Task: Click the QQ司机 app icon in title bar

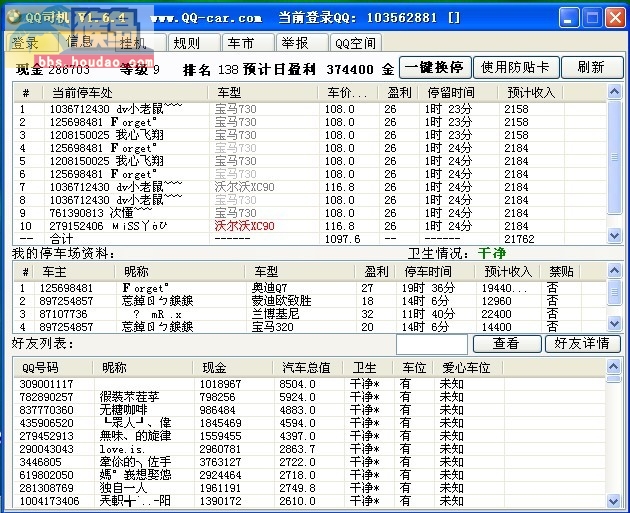Action: coord(14,17)
